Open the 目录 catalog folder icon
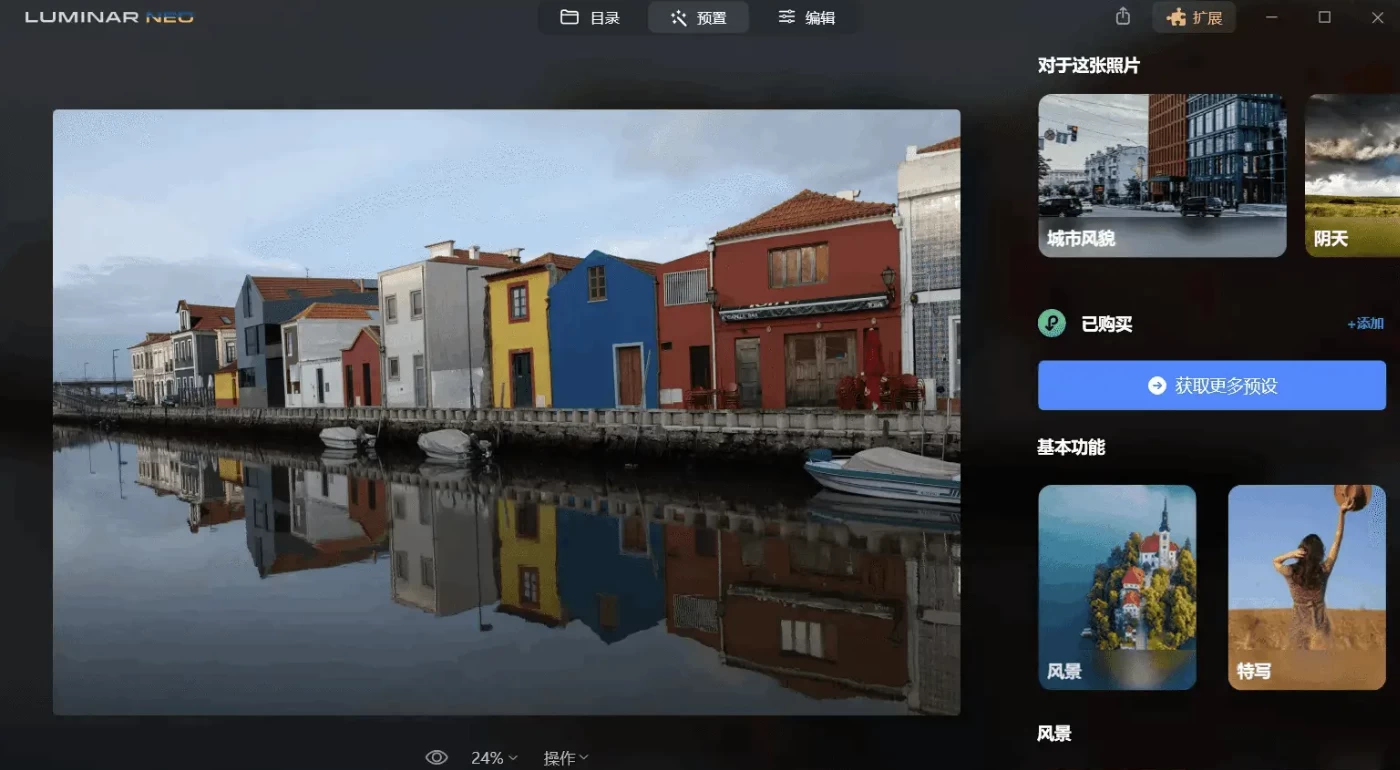The width and height of the screenshot is (1400, 770). [x=570, y=16]
